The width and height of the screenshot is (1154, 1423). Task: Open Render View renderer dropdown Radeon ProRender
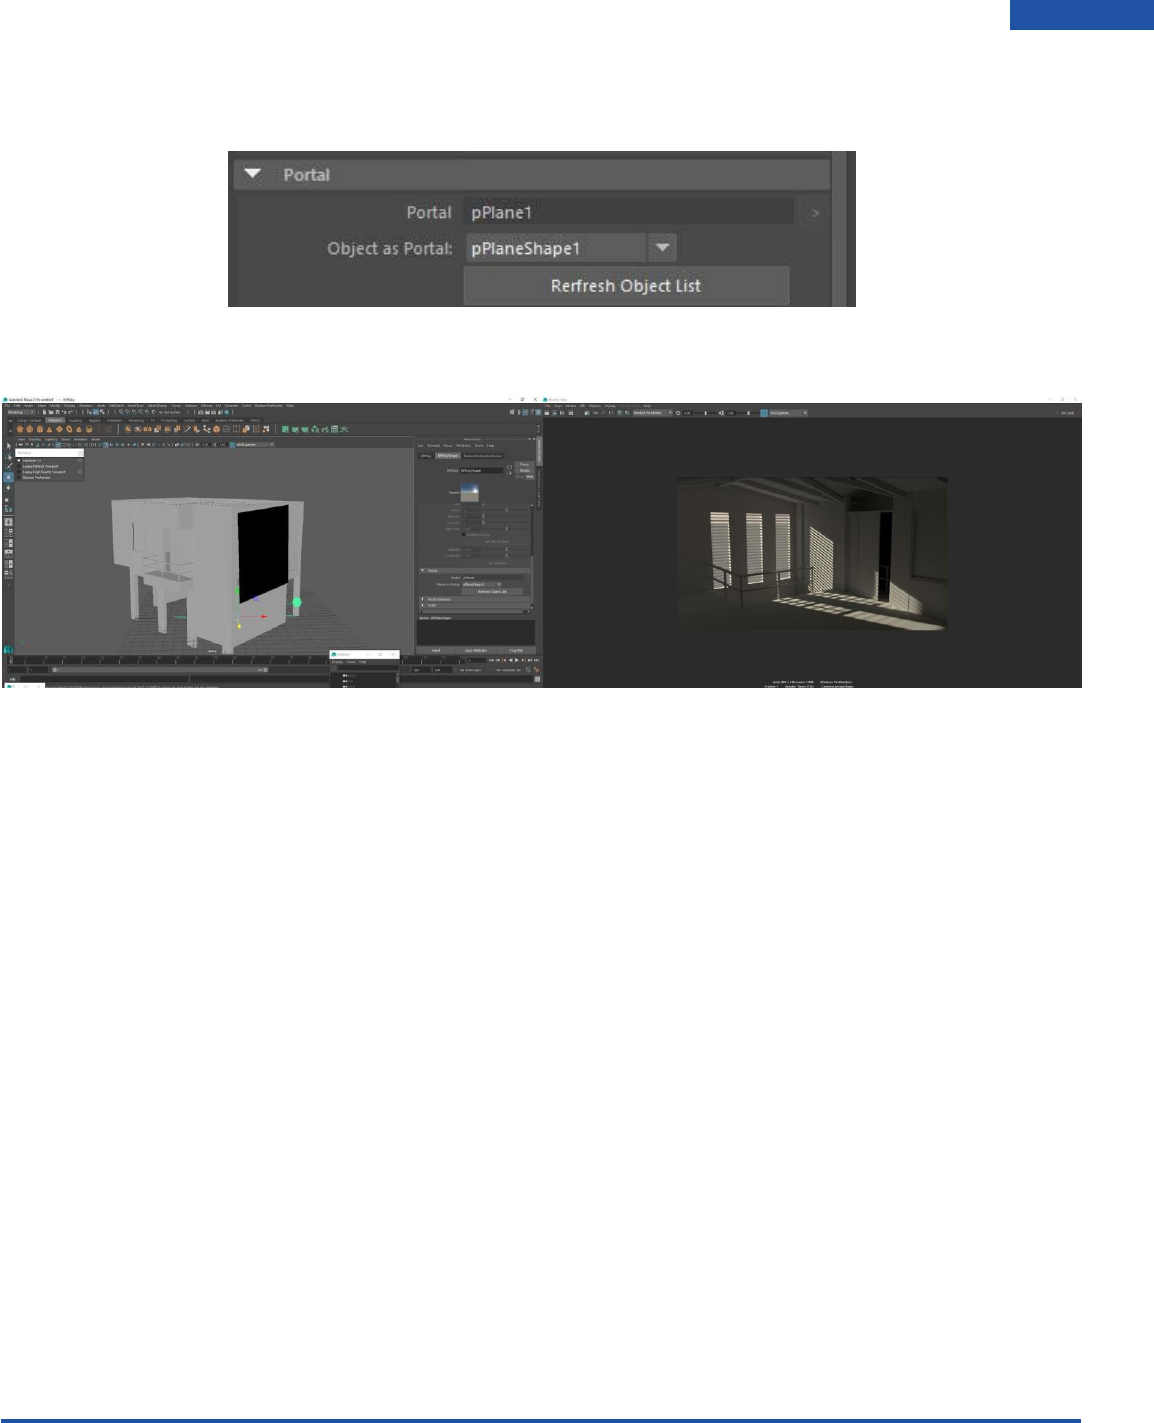[x=652, y=413]
